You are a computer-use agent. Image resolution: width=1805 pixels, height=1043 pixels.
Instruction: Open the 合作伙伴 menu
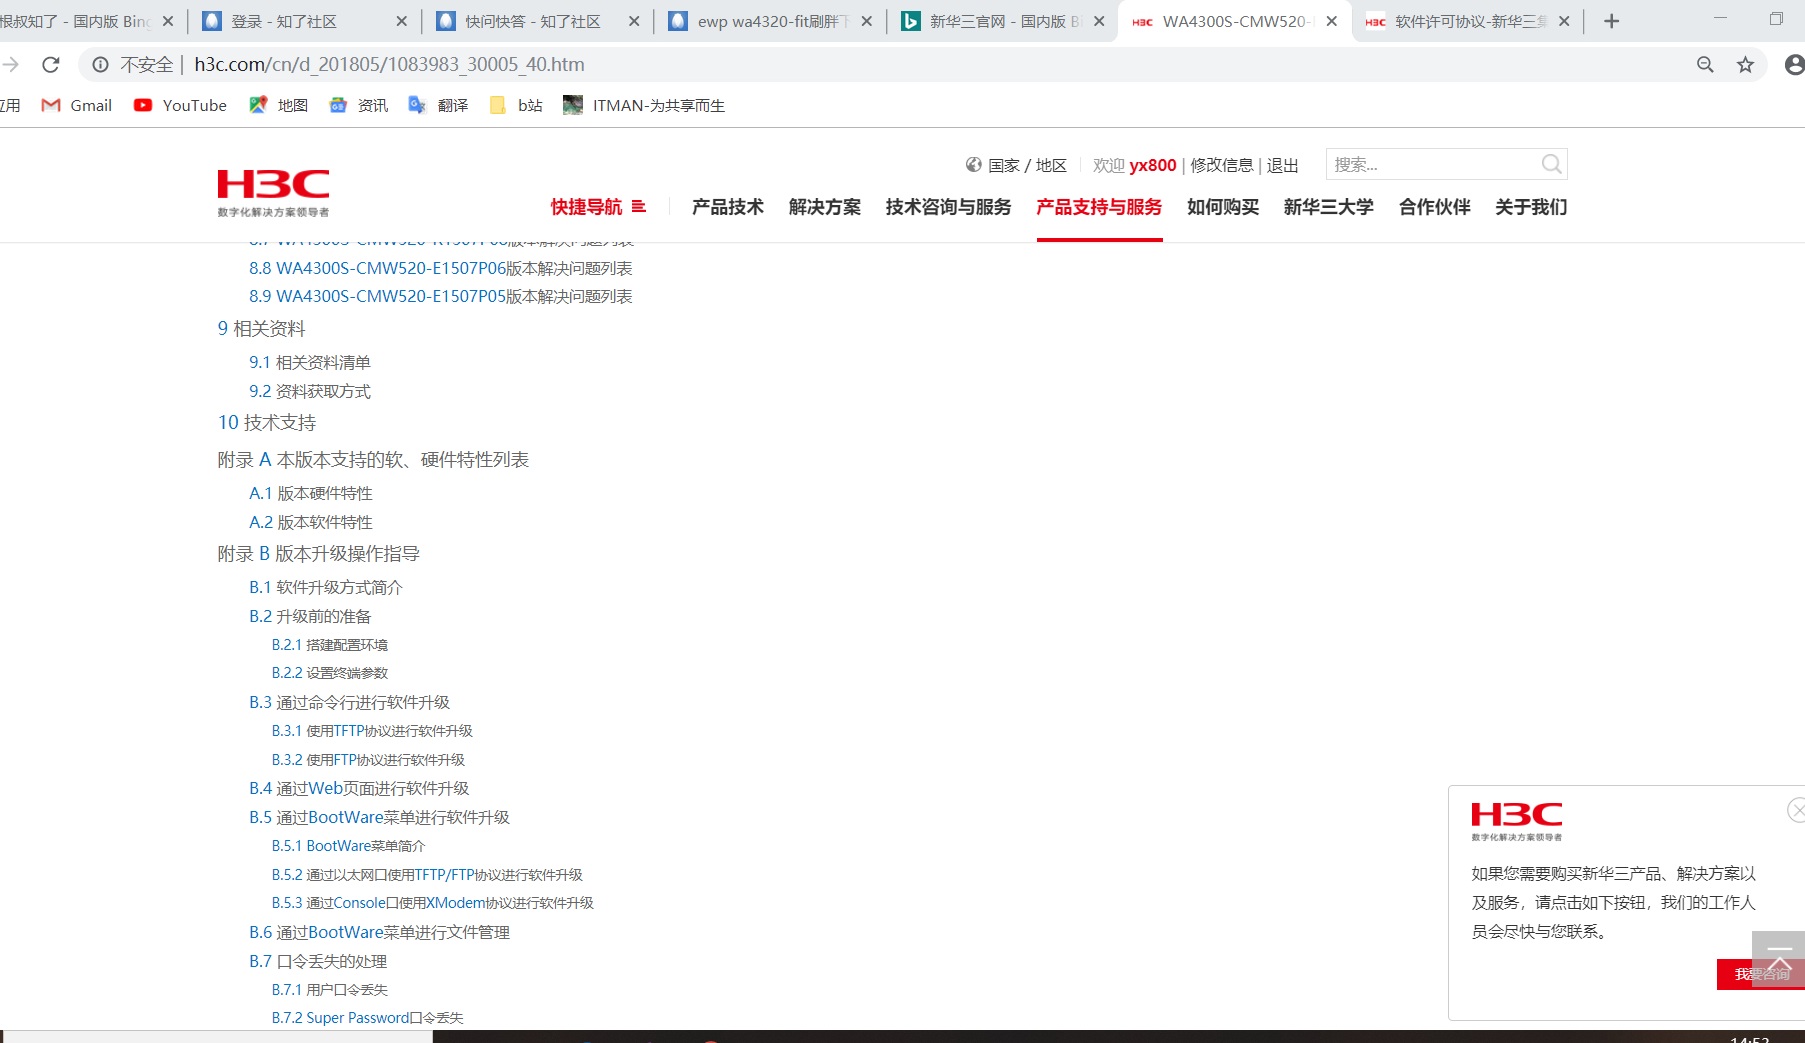point(1435,207)
